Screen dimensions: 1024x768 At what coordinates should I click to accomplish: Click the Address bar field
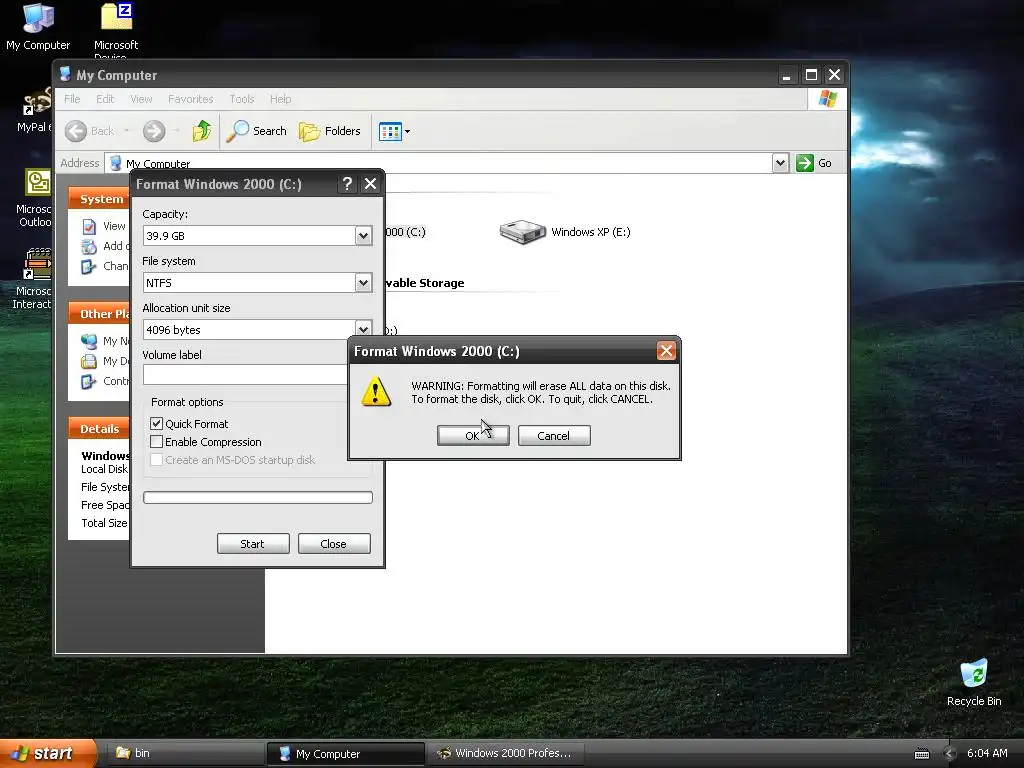pos(438,163)
